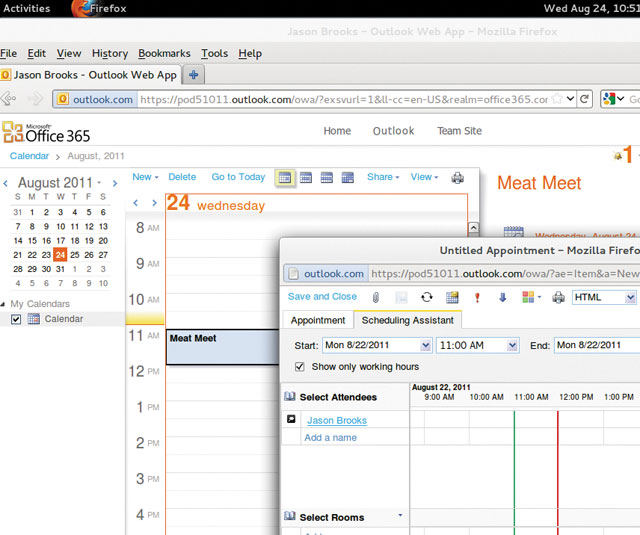Uncheck the Calendar checkbox under My Calendars
Image resolution: width=640 pixels, height=535 pixels.
[x=16, y=319]
